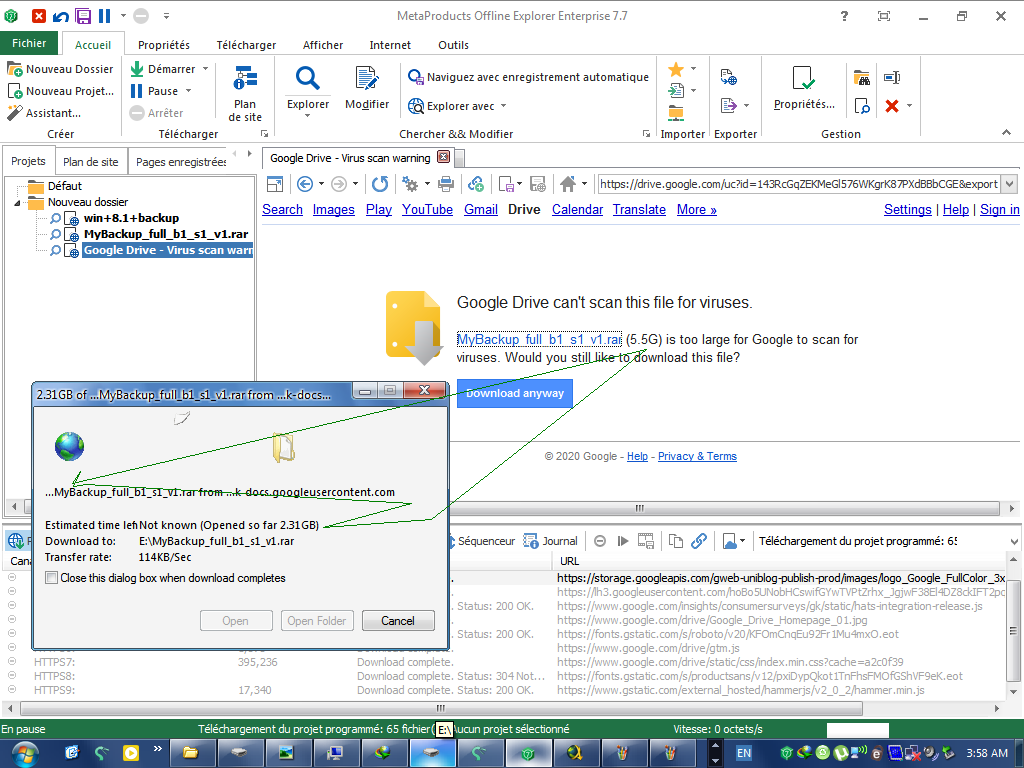Click the star Importer favorites icon
The height and width of the screenshot is (768, 1024).
pyautogui.click(x=676, y=69)
